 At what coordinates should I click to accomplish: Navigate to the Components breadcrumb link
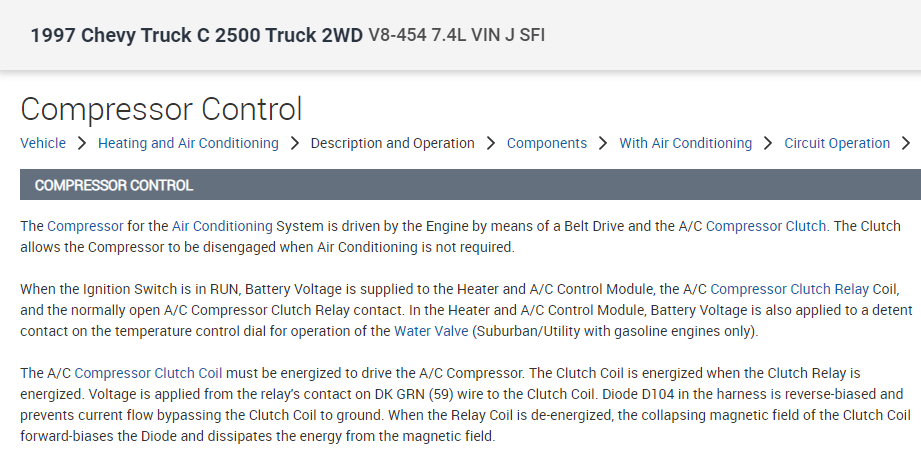[547, 143]
